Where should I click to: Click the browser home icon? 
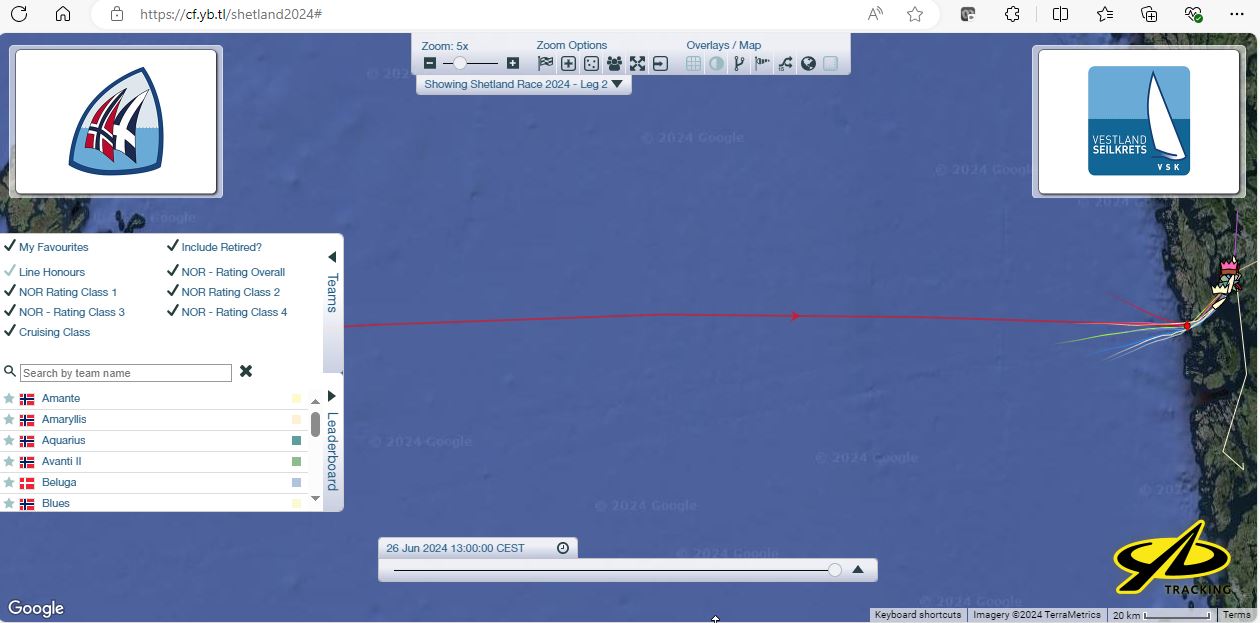[x=63, y=14]
